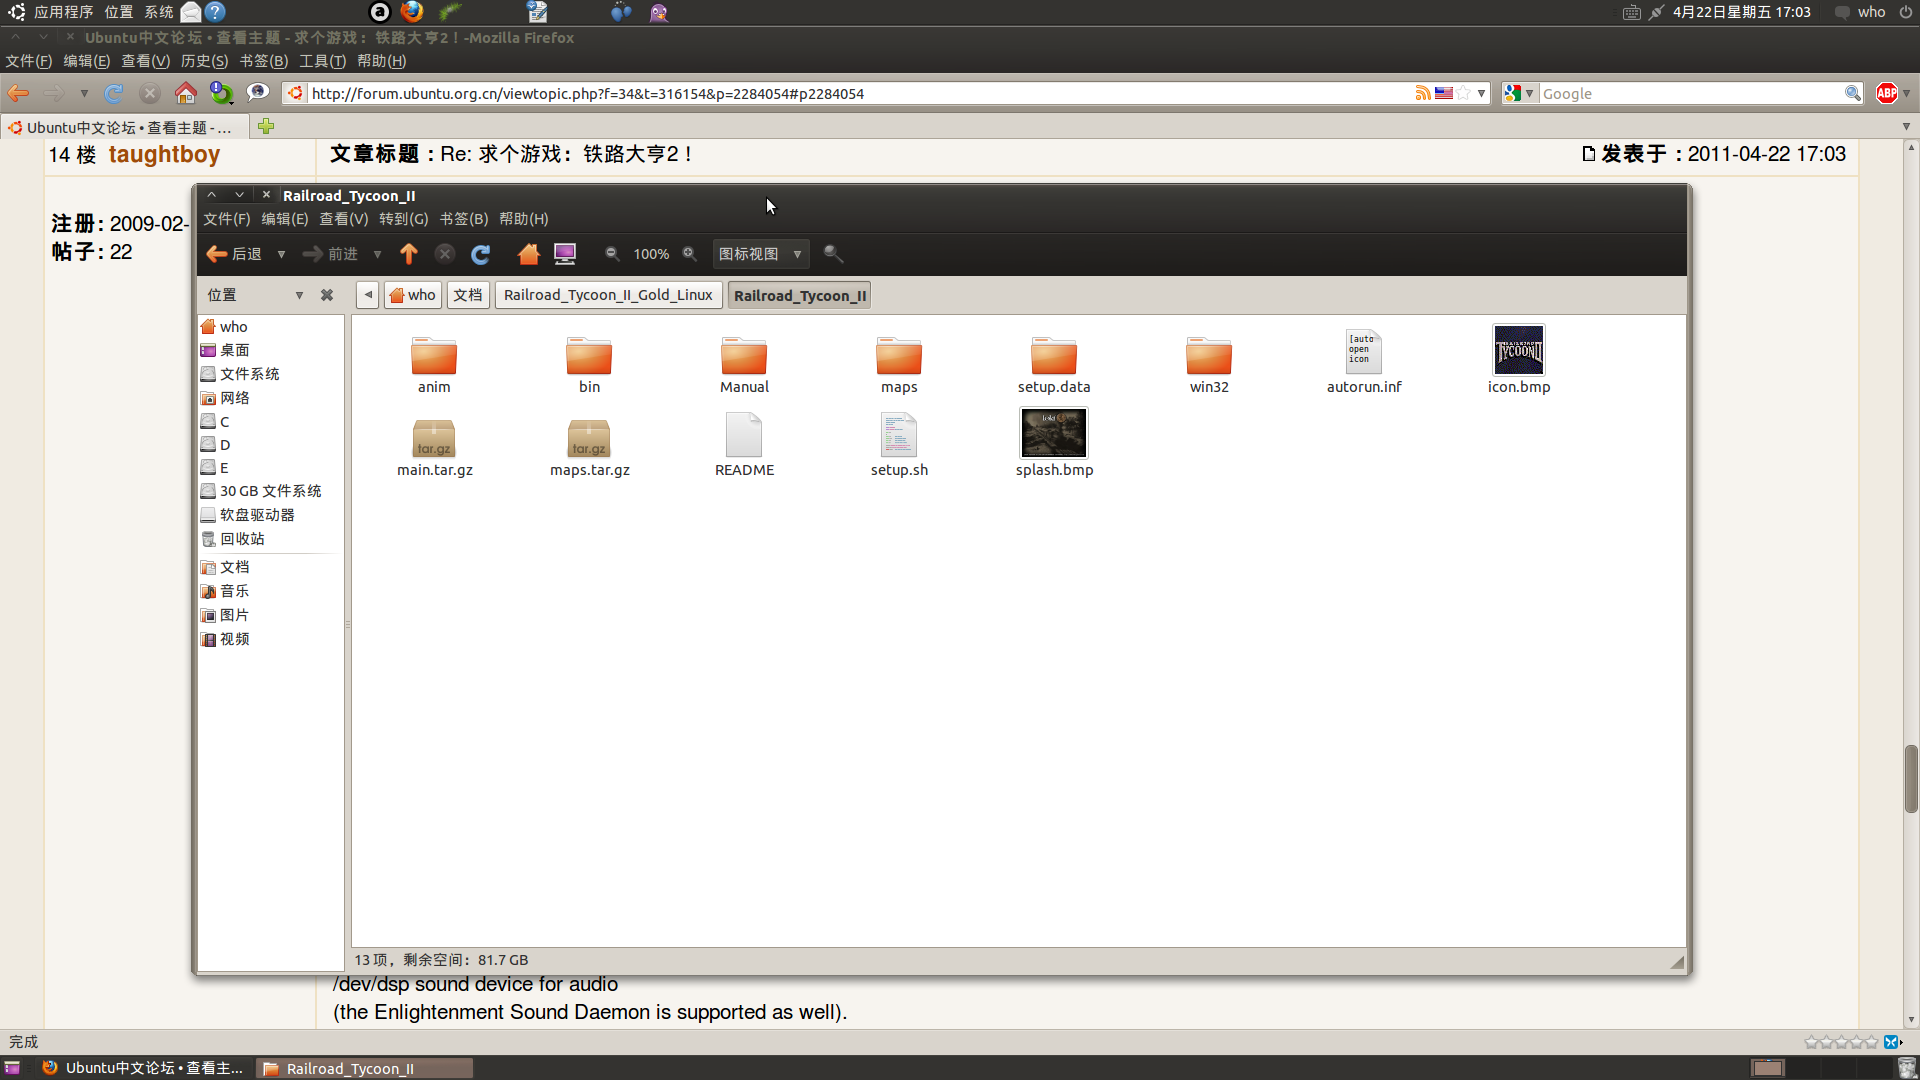
Task: Select the maps.tar.gz archive
Action: pos(589,448)
